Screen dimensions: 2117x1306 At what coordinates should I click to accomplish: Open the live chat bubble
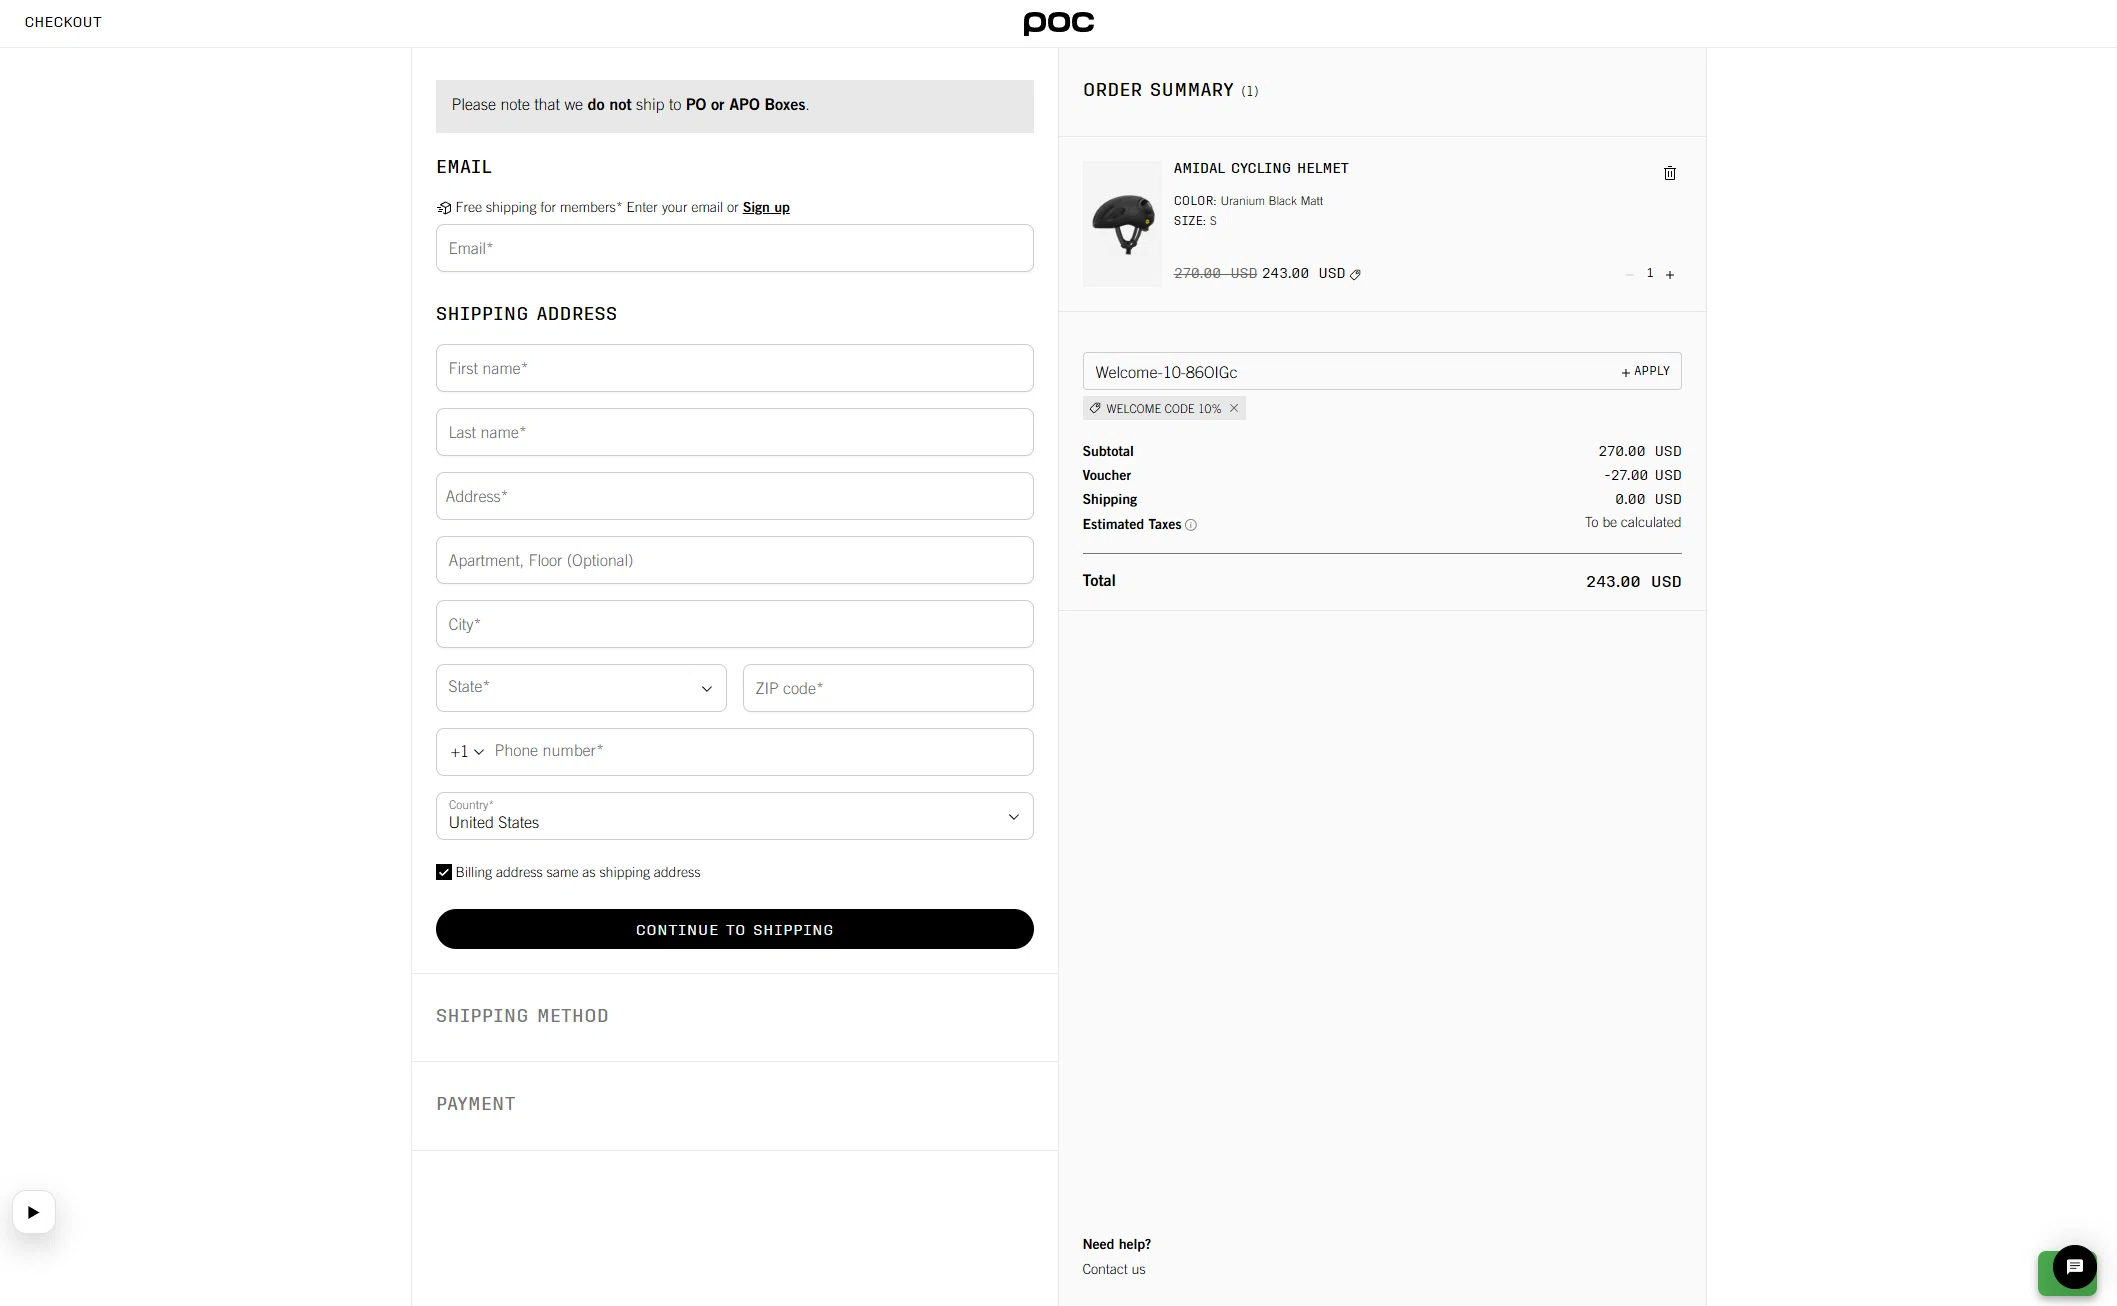tap(2074, 1267)
